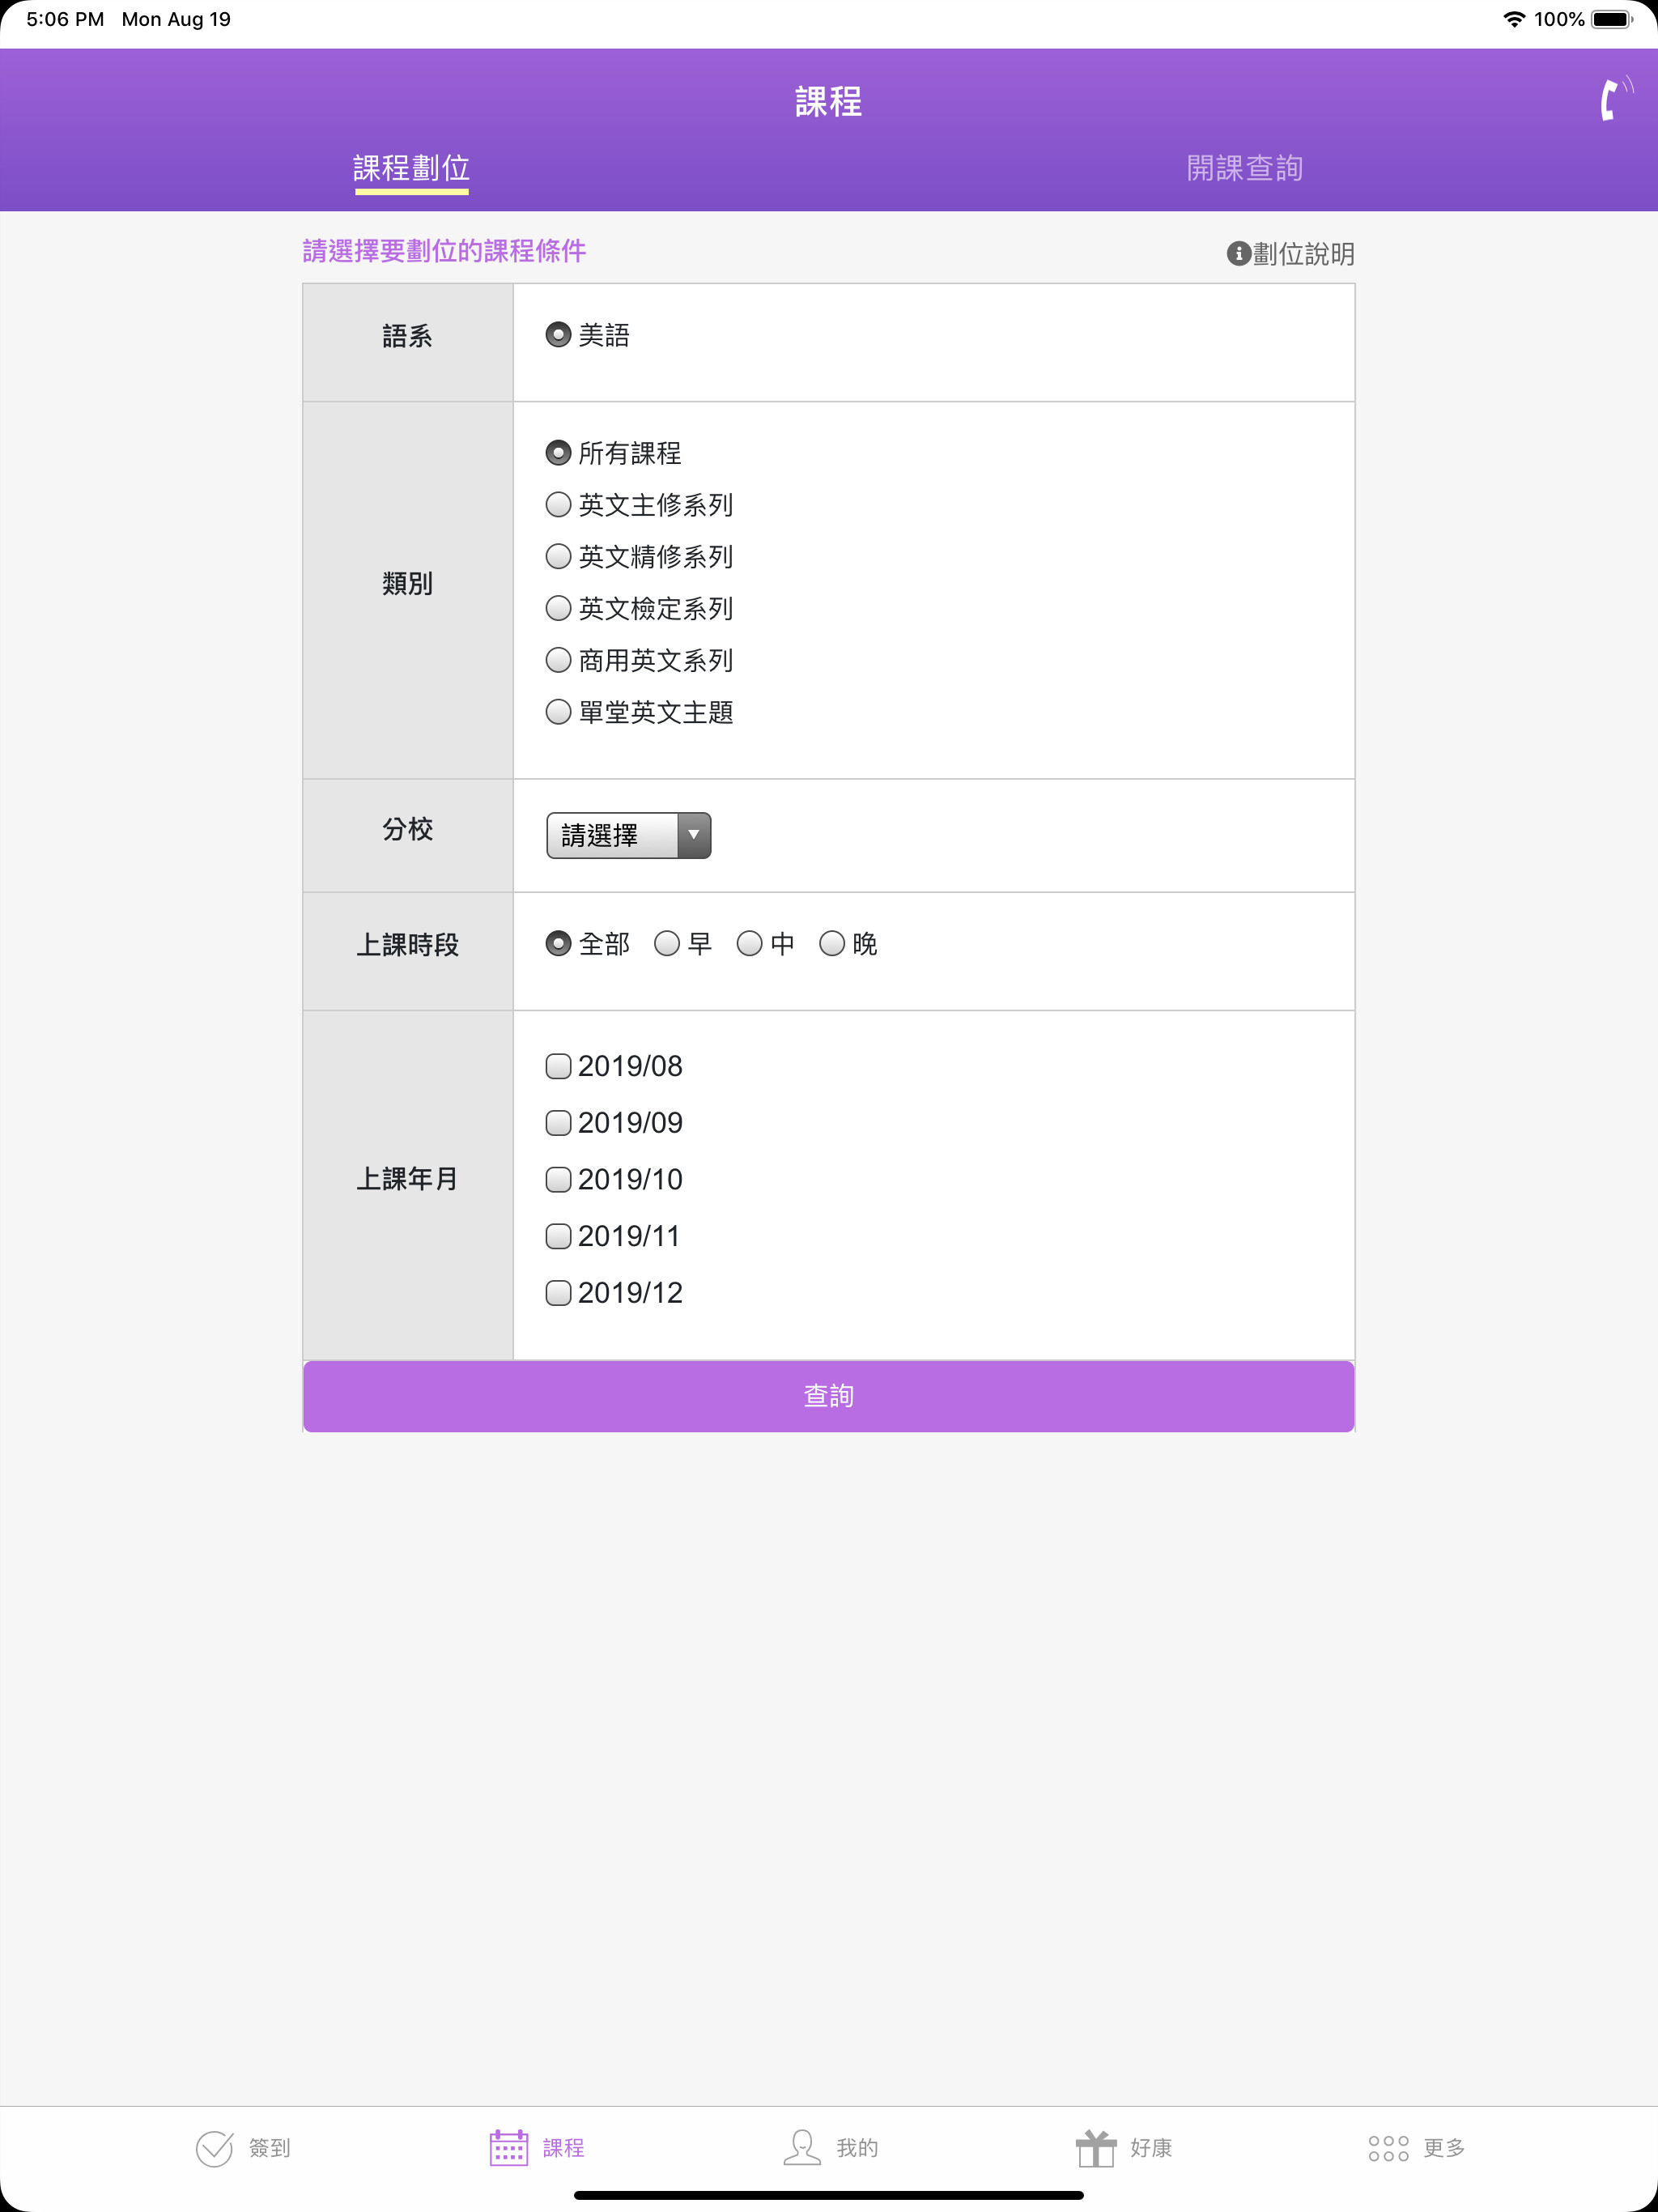The height and width of the screenshot is (2212, 1658).
Task: Tap the home indicator bar at bottom
Action: point(829,2195)
